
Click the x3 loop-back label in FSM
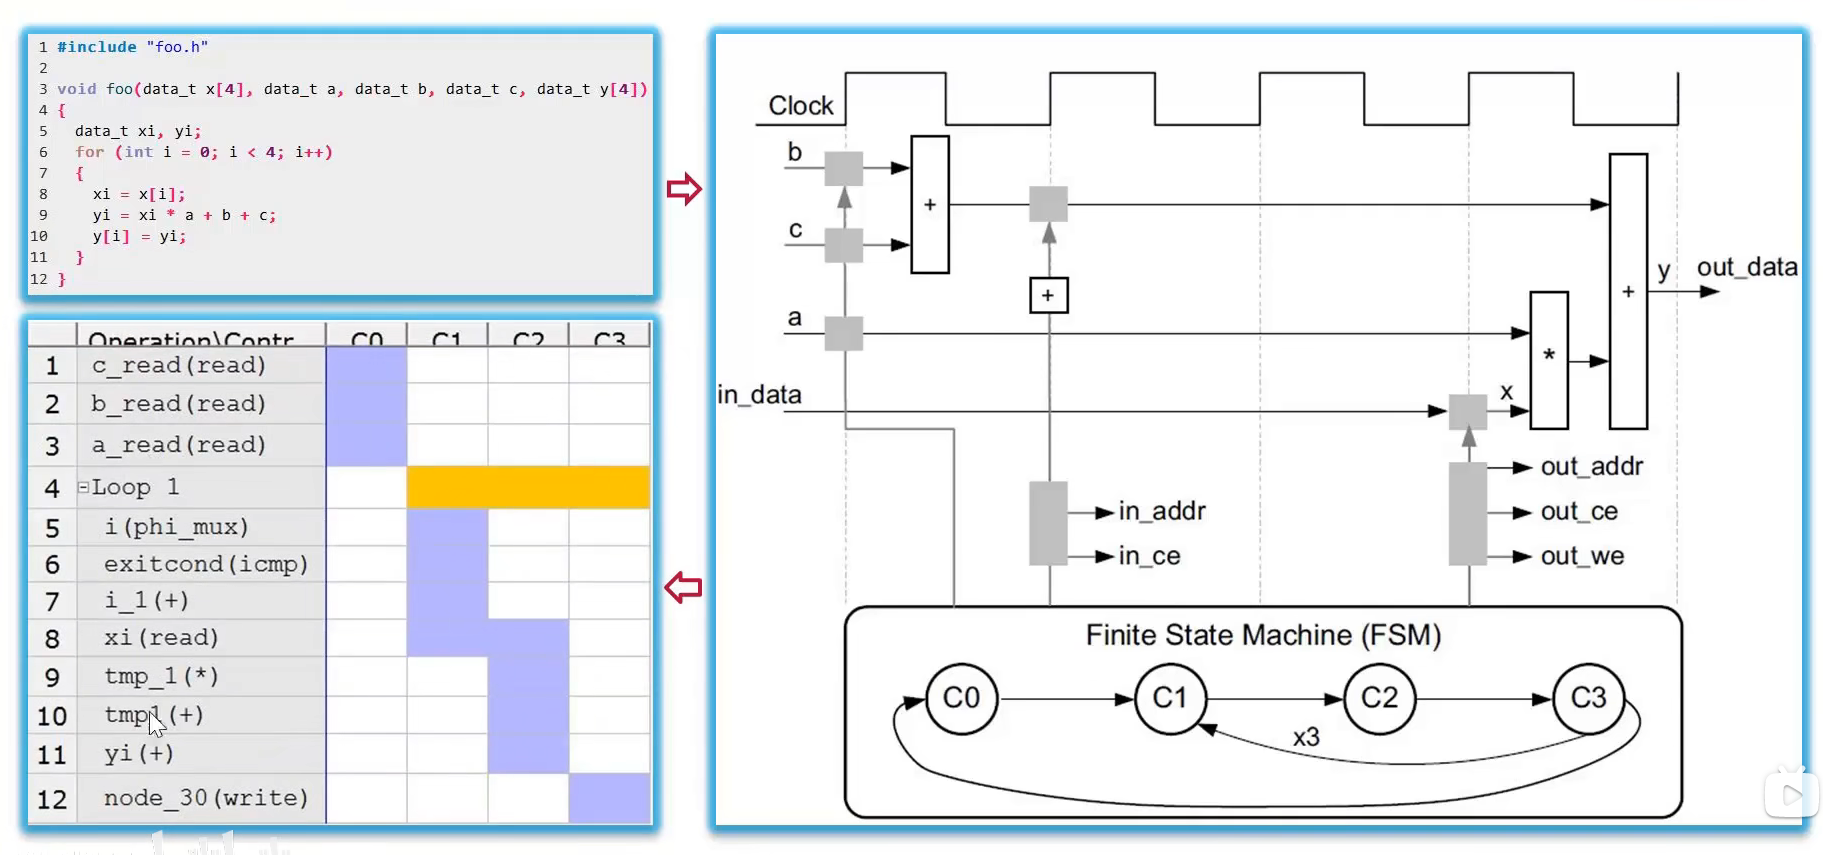1306,737
